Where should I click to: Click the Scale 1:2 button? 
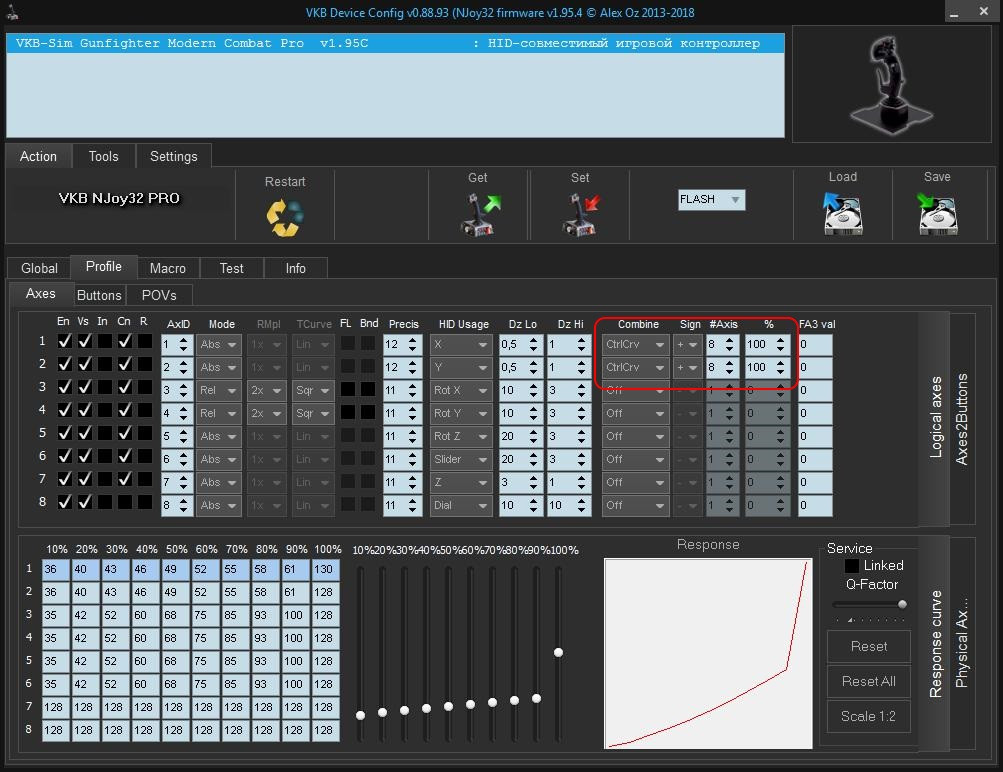pos(869,716)
